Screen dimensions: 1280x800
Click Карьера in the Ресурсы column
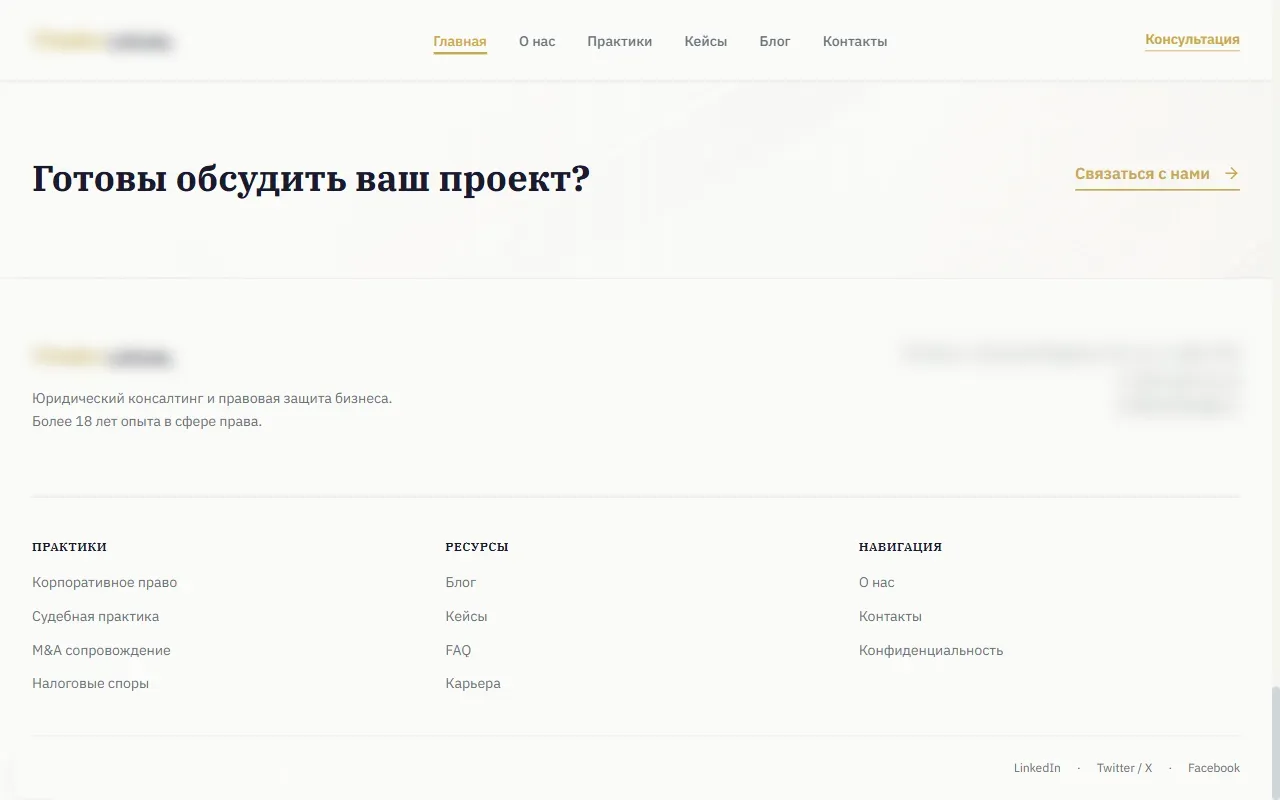[473, 683]
